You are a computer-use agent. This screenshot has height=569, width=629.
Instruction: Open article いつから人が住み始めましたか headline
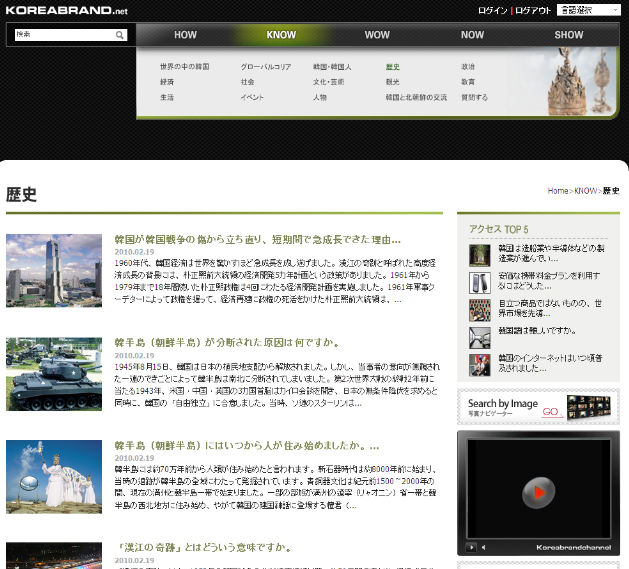(247, 446)
